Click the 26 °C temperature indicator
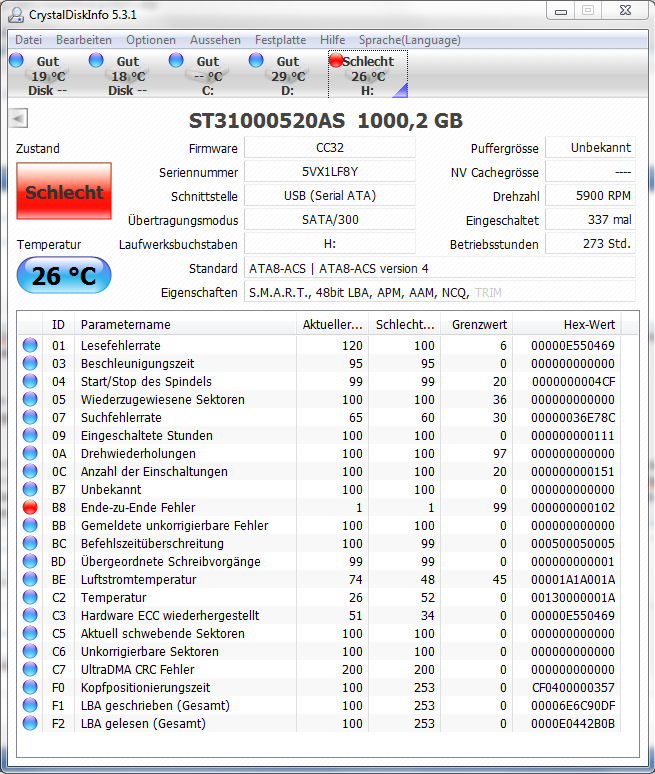Screen dimensions: 655x774 [64, 275]
